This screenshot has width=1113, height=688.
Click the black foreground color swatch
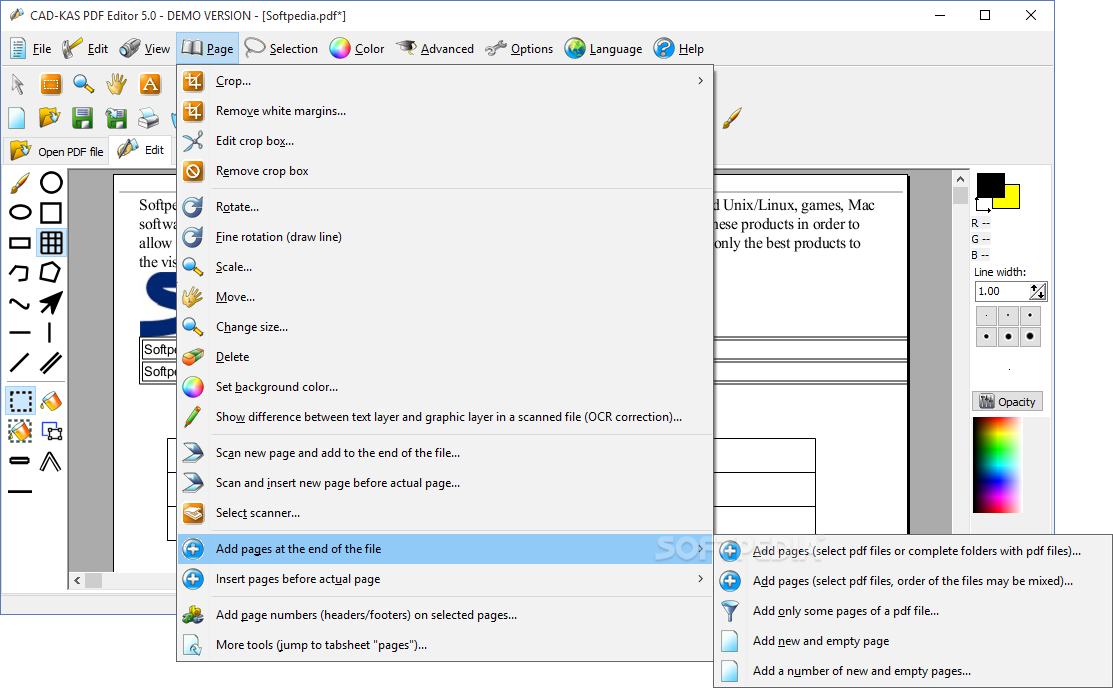click(990, 185)
